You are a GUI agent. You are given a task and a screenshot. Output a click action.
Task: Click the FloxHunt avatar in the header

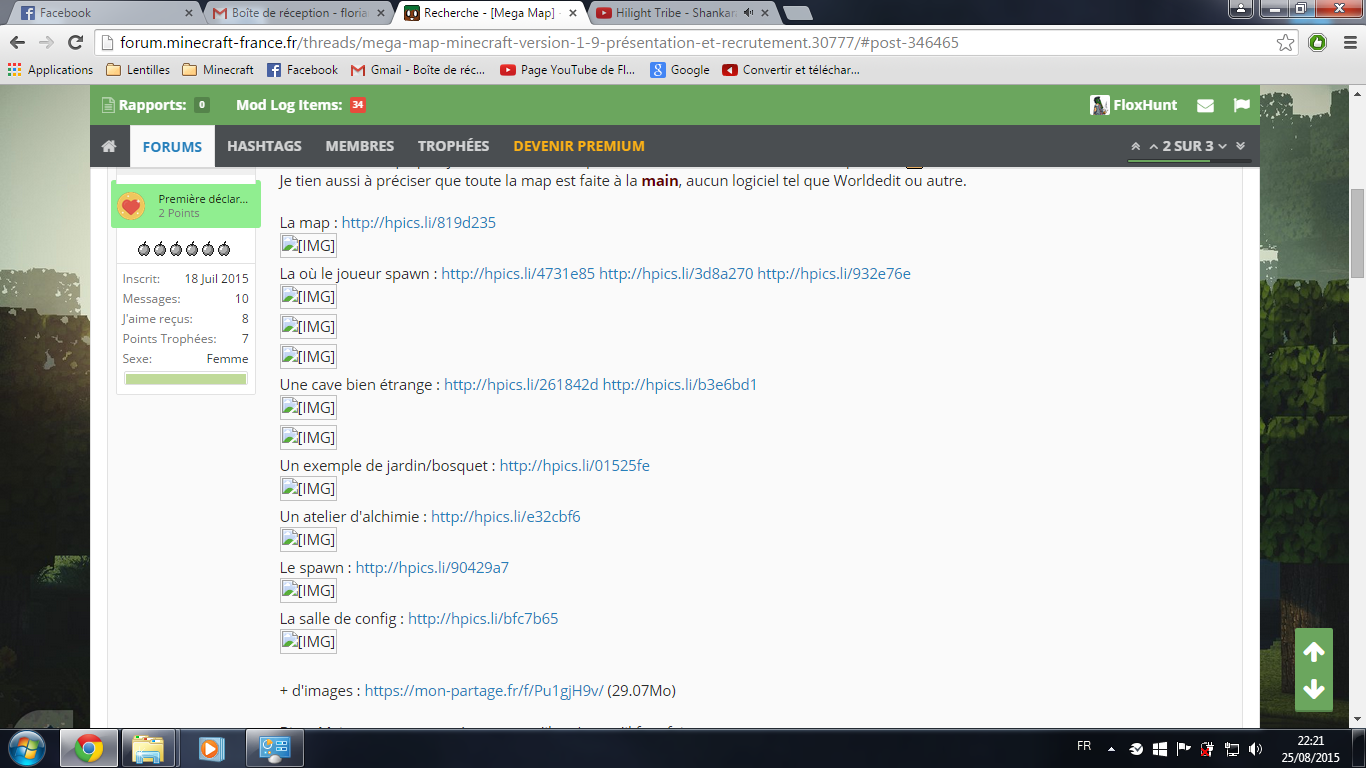tap(1100, 105)
